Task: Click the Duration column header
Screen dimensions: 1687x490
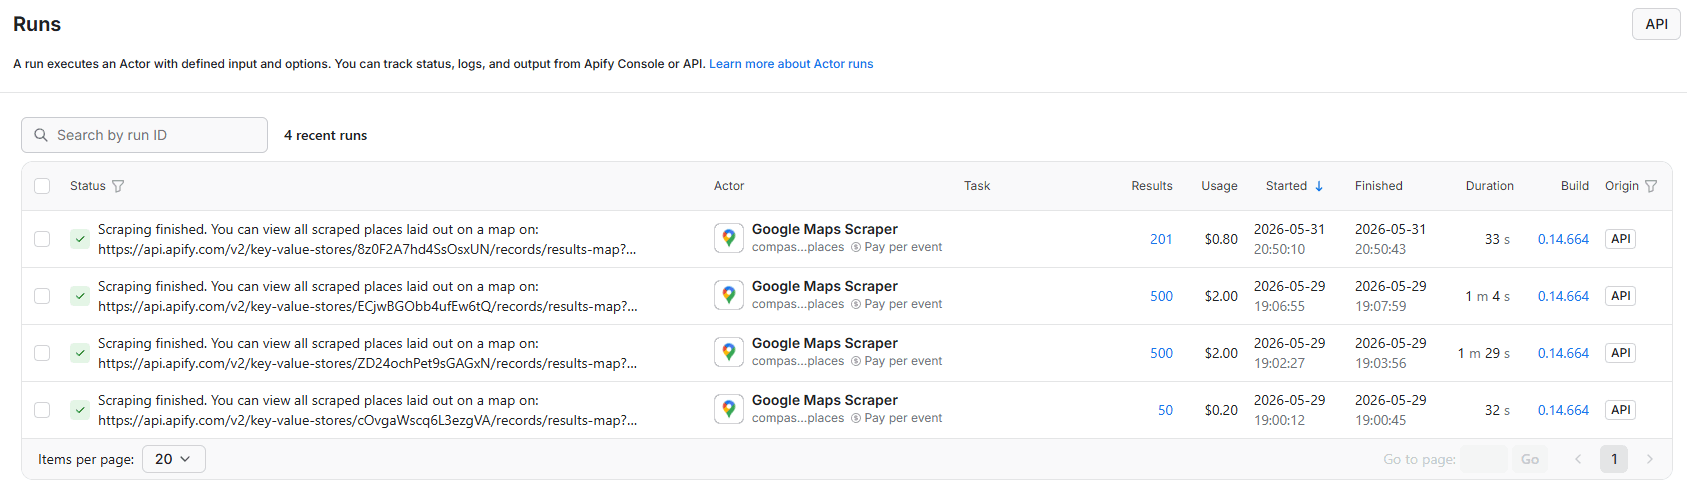Action: (1490, 186)
